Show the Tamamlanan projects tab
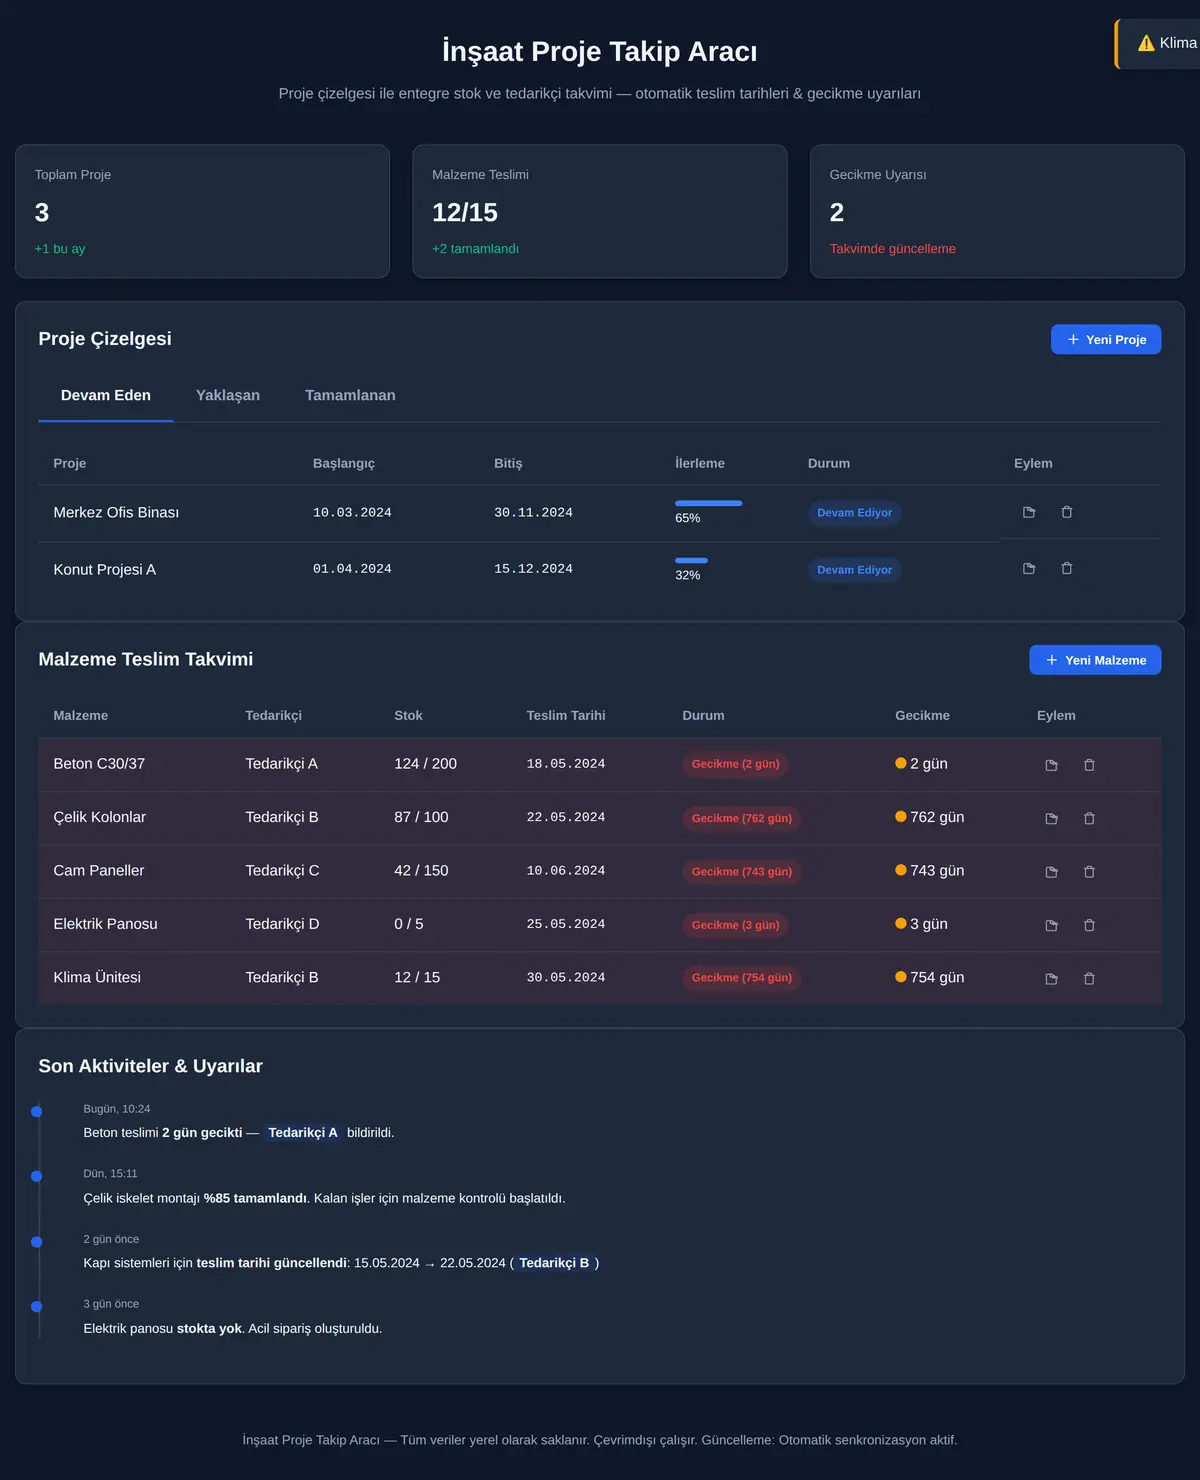Image resolution: width=1200 pixels, height=1480 pixels. [x=350, y=396]
